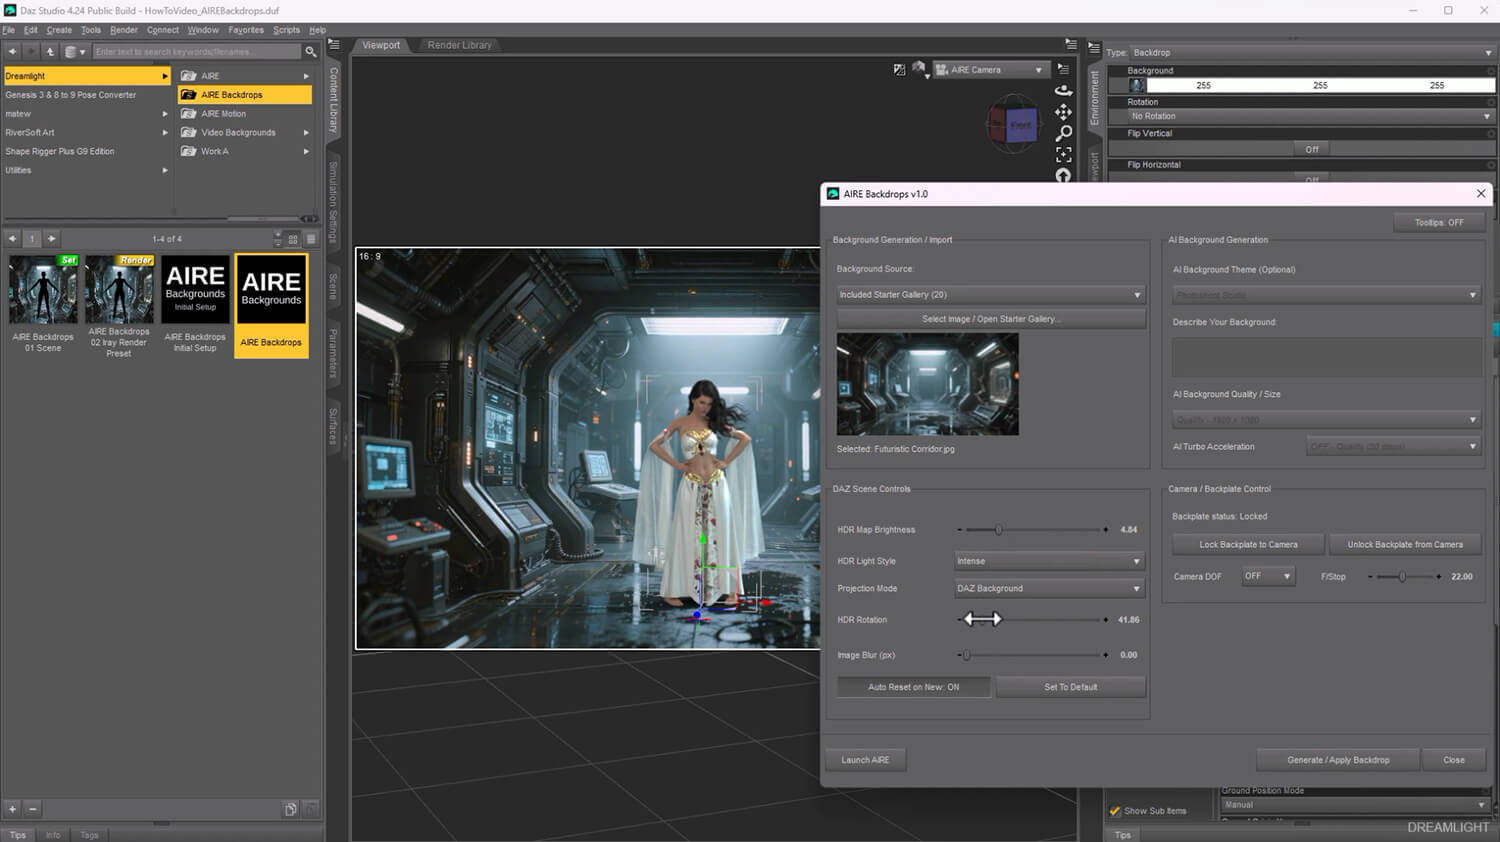Screen dimensions: 1500x842
Task: Switch content results to grid view
Action: (293, 239)
